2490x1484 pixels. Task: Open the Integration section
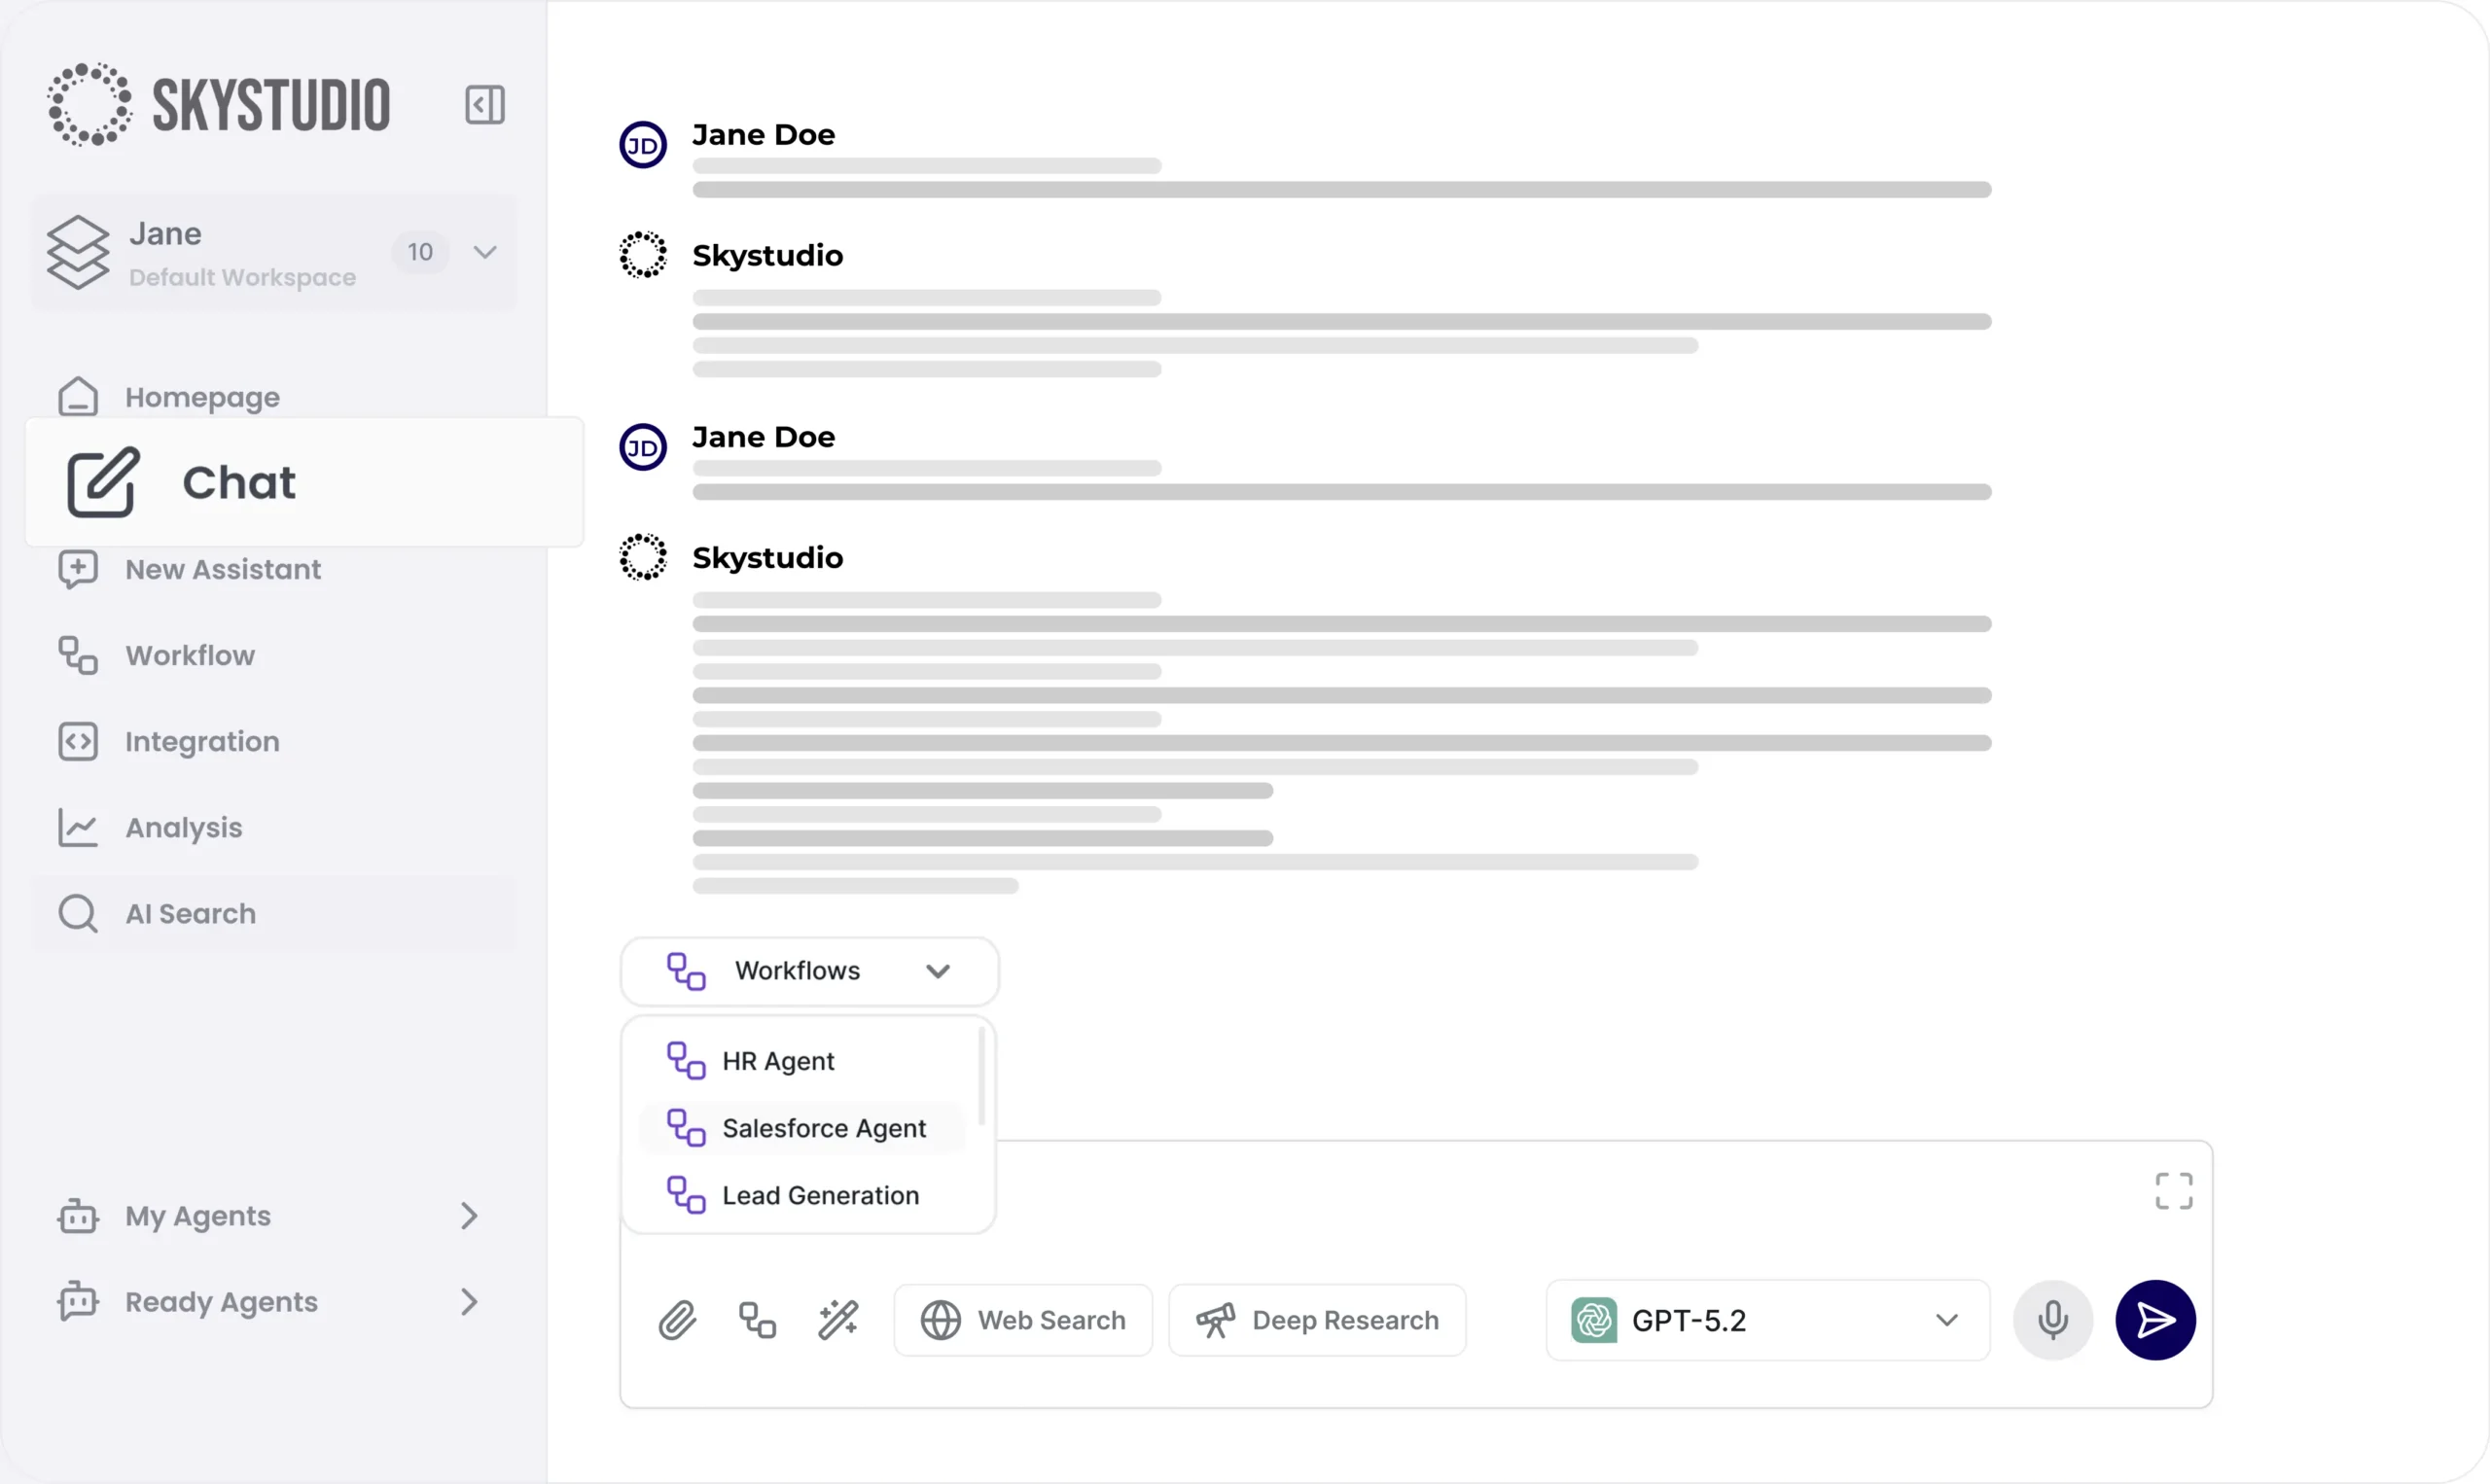202,741
